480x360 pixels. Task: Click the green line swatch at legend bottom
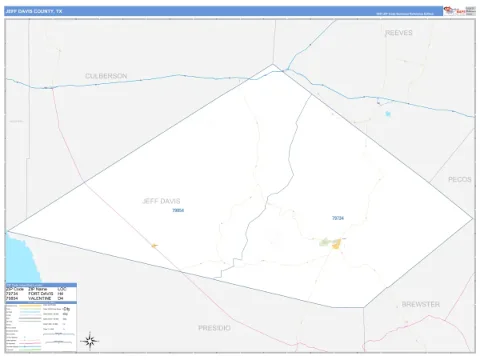coord(30,349)
